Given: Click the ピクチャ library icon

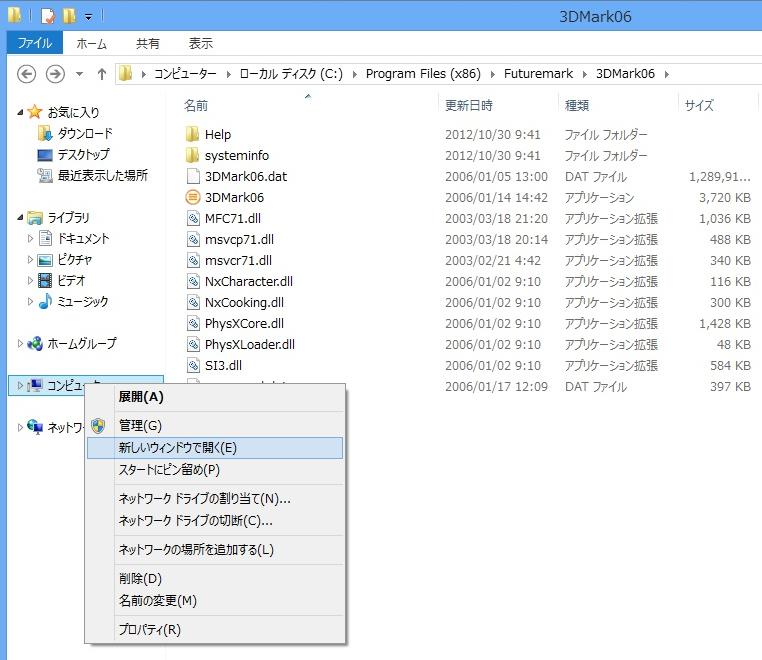Looking at the screenshot, I should 45,260.
